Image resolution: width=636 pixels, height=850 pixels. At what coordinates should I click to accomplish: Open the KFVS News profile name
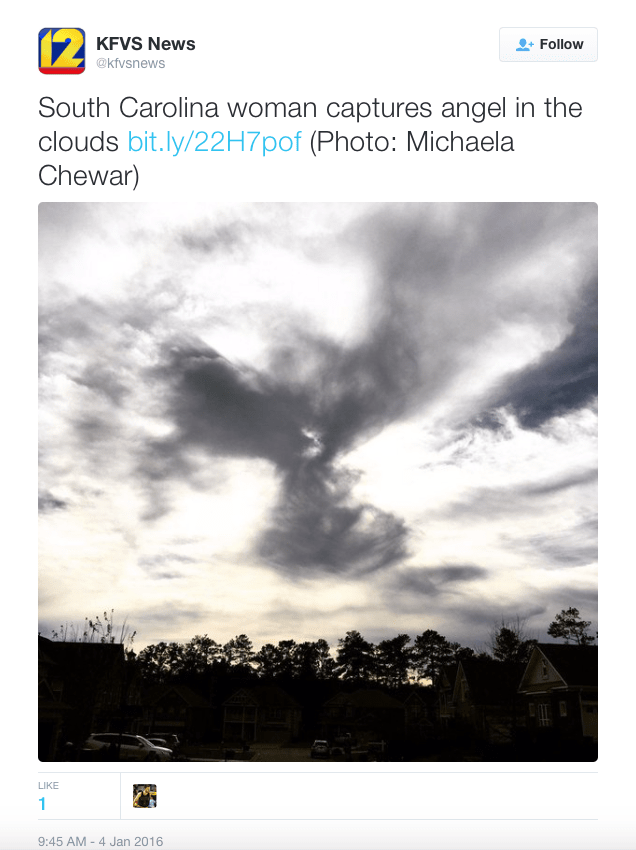145,44
